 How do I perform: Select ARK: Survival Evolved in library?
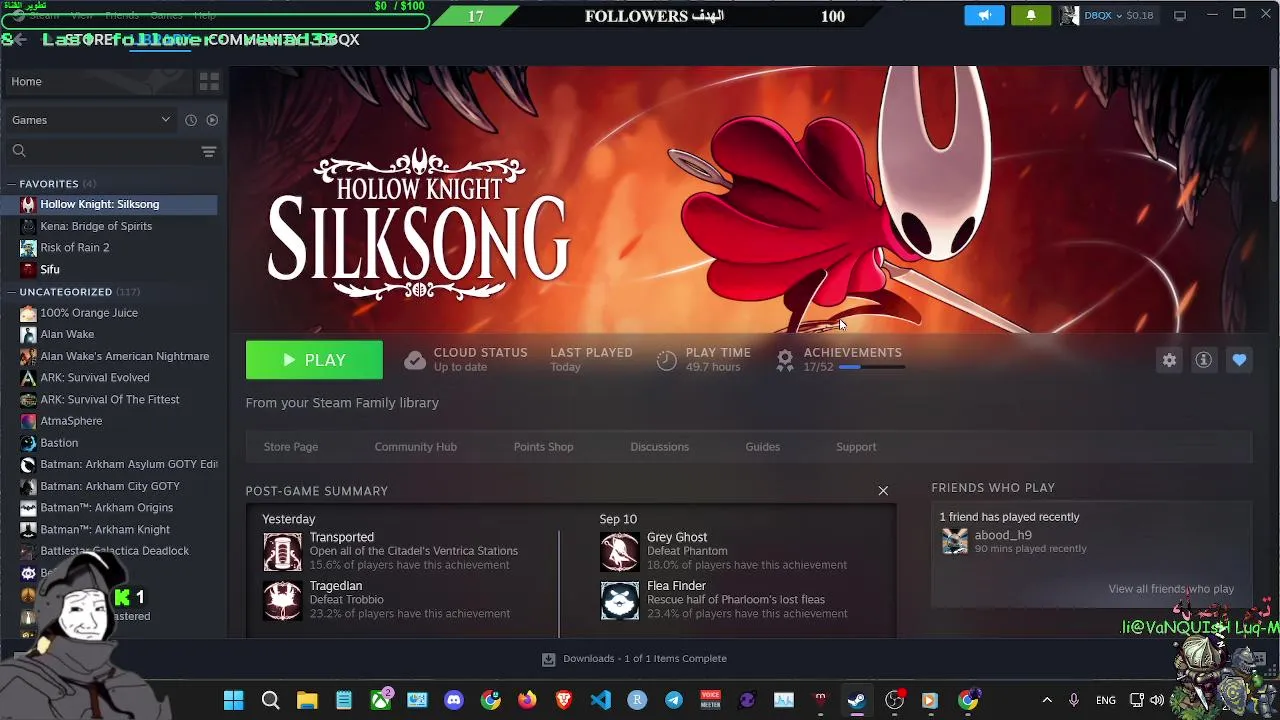click(95, 378)
